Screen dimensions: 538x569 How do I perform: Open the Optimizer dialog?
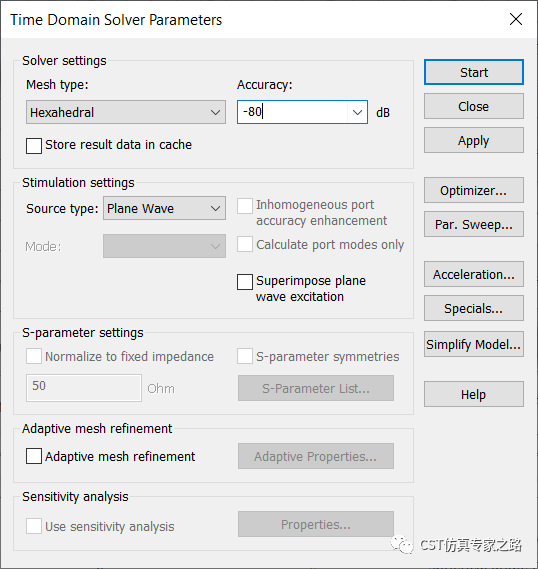(x=474, y=190)
